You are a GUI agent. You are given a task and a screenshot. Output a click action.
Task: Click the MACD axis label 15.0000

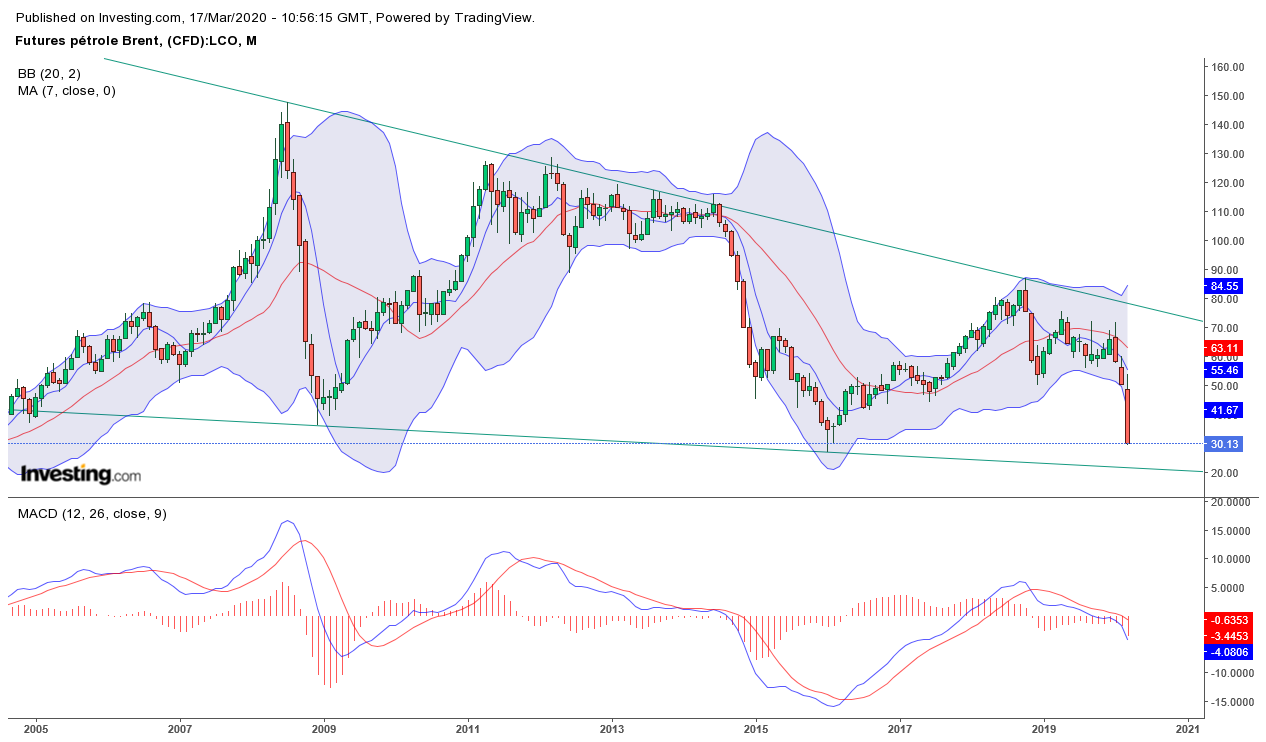click(x=1232, y=531)
